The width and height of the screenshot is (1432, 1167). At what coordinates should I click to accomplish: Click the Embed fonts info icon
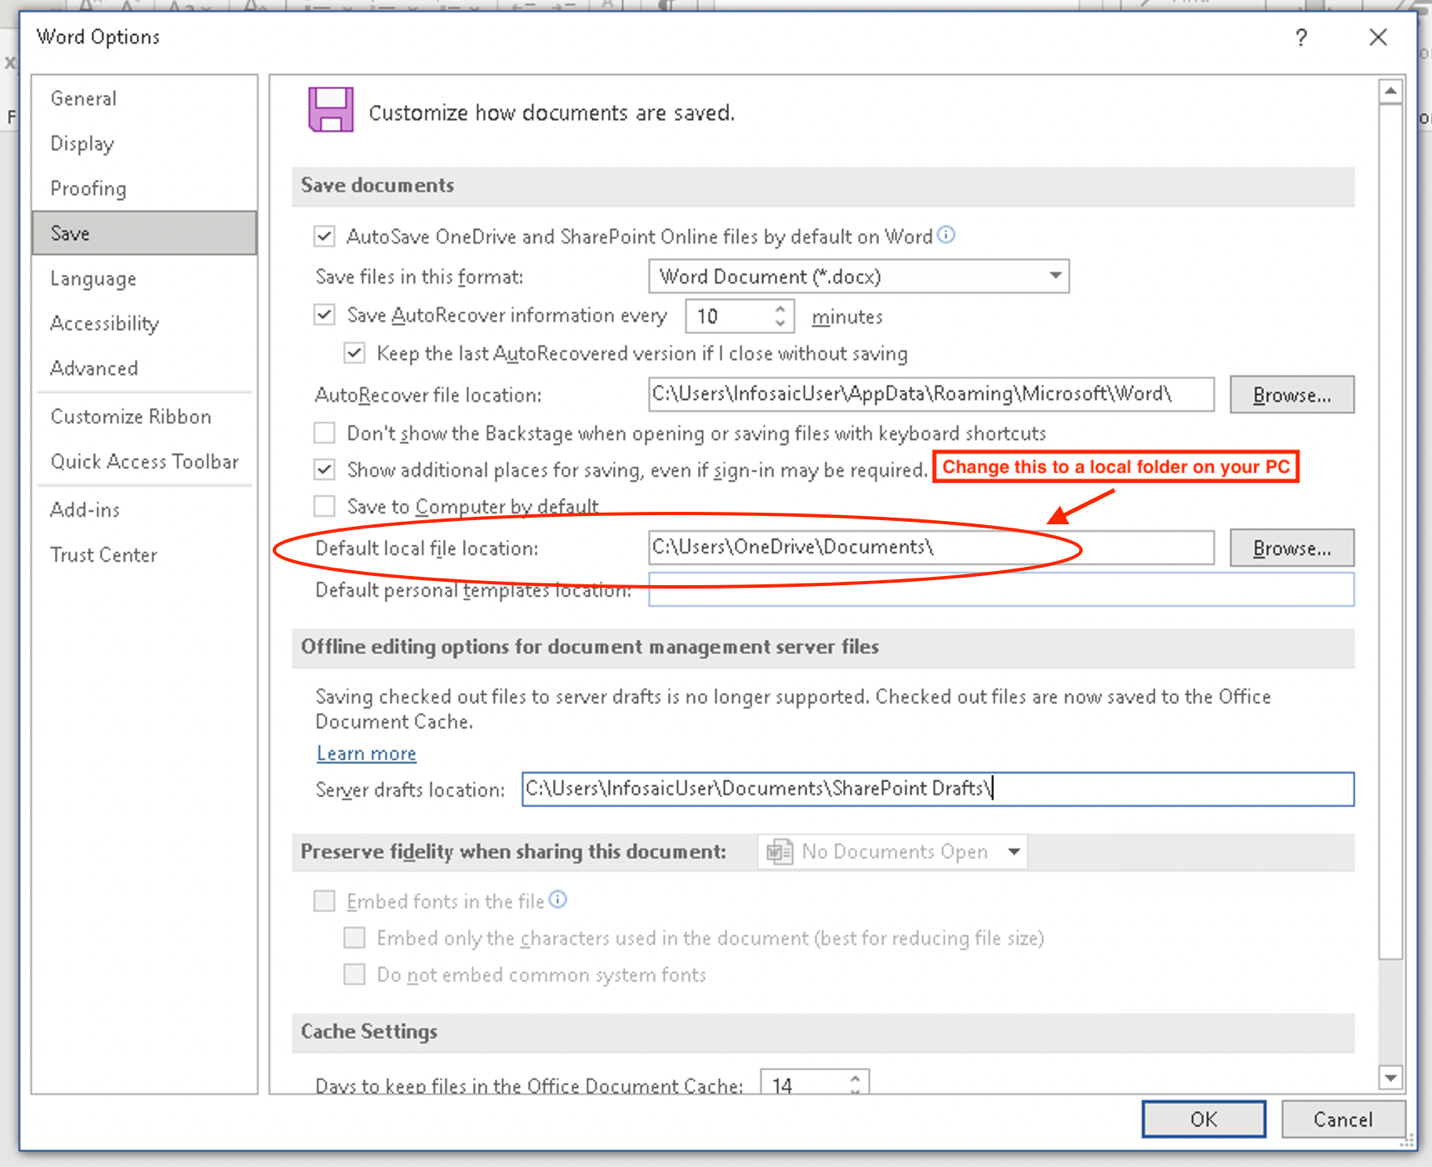tap(558, 900)
